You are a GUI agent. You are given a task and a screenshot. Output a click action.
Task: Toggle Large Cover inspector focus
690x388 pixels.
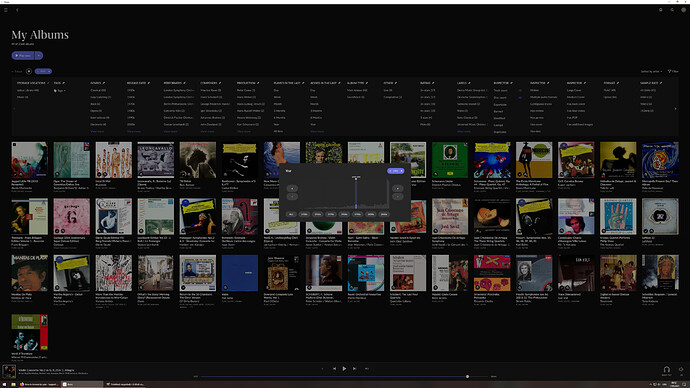(x=574, y=90)
